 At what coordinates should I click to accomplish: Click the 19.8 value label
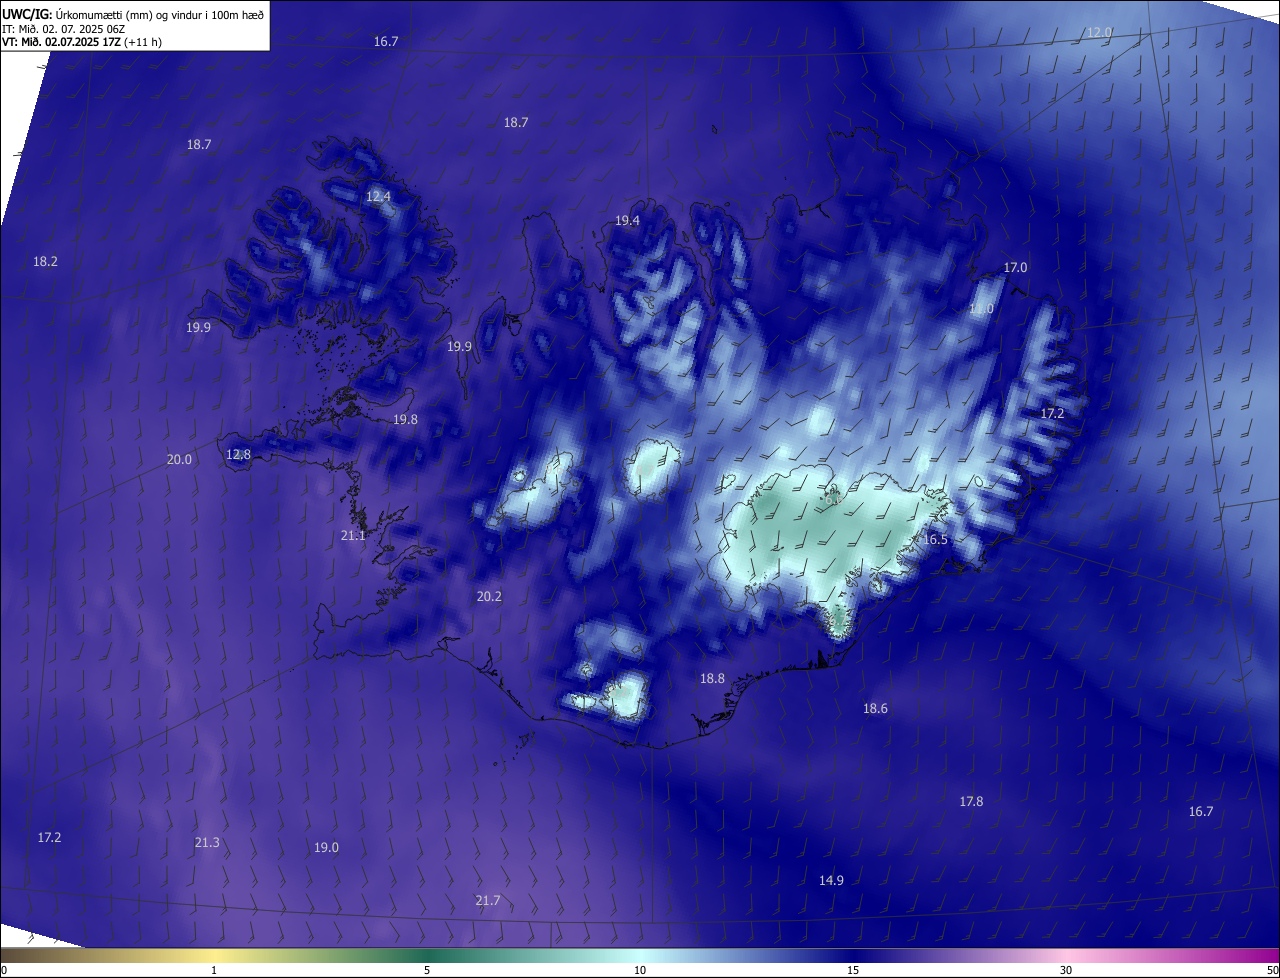point(405,420)
